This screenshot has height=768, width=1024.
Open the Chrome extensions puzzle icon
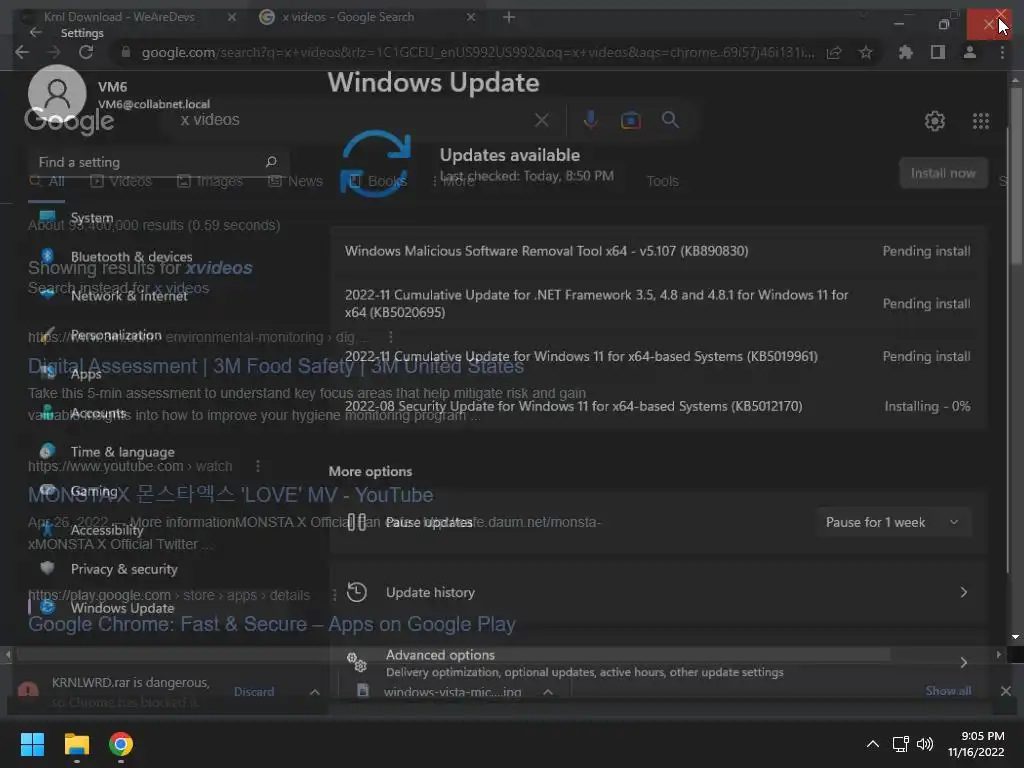tap(905, 52)
